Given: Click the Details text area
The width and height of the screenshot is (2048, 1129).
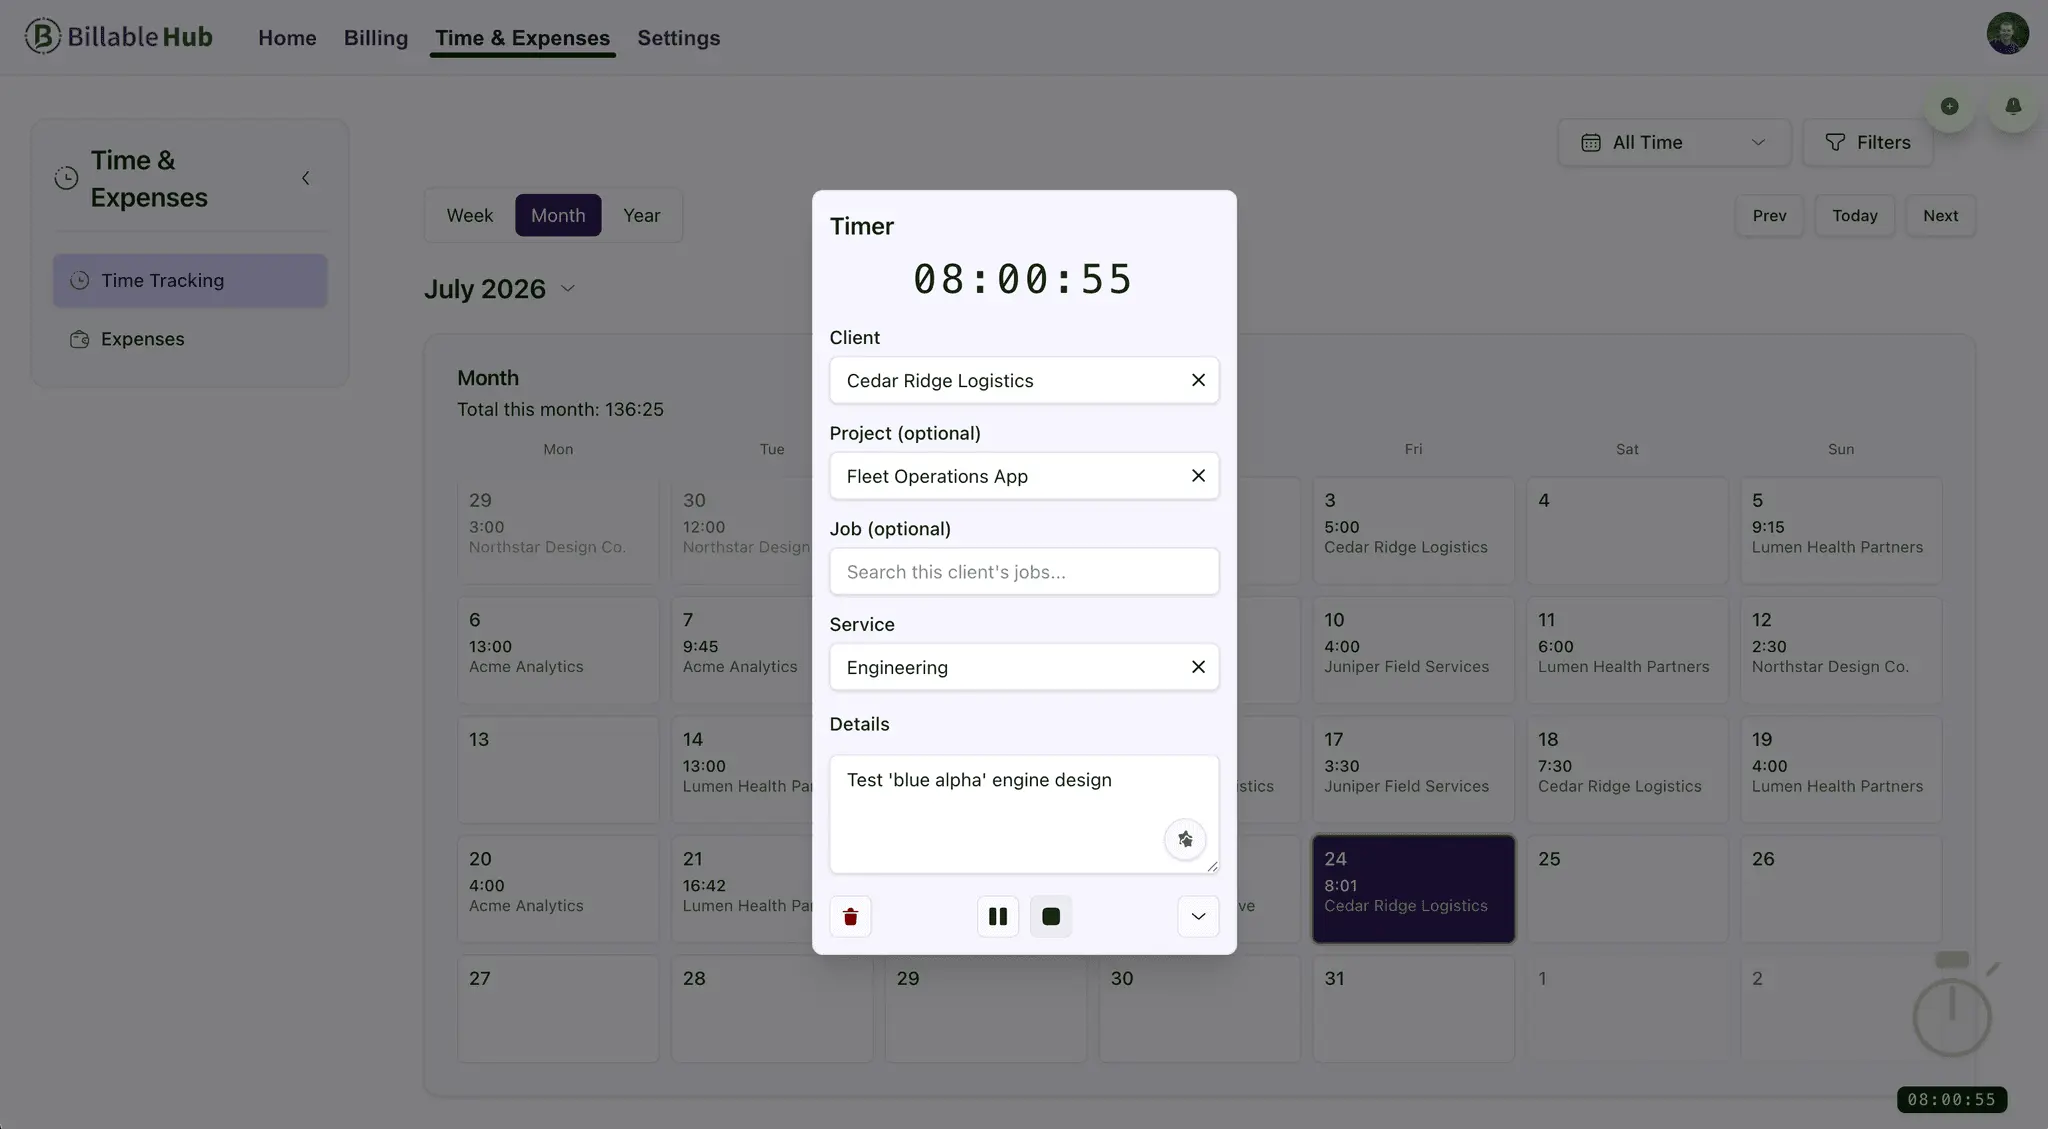Looking at the screenshot, I should point(1024,814).
